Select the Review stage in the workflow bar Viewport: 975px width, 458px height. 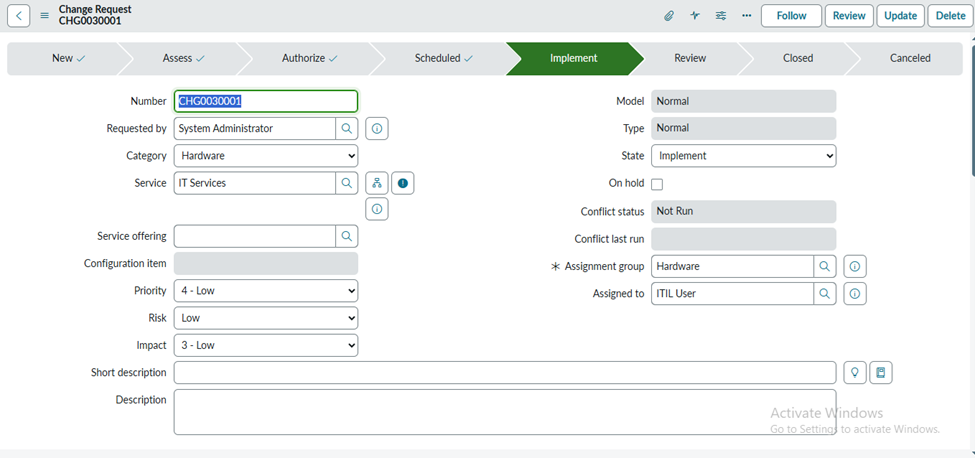pos(690,59)
